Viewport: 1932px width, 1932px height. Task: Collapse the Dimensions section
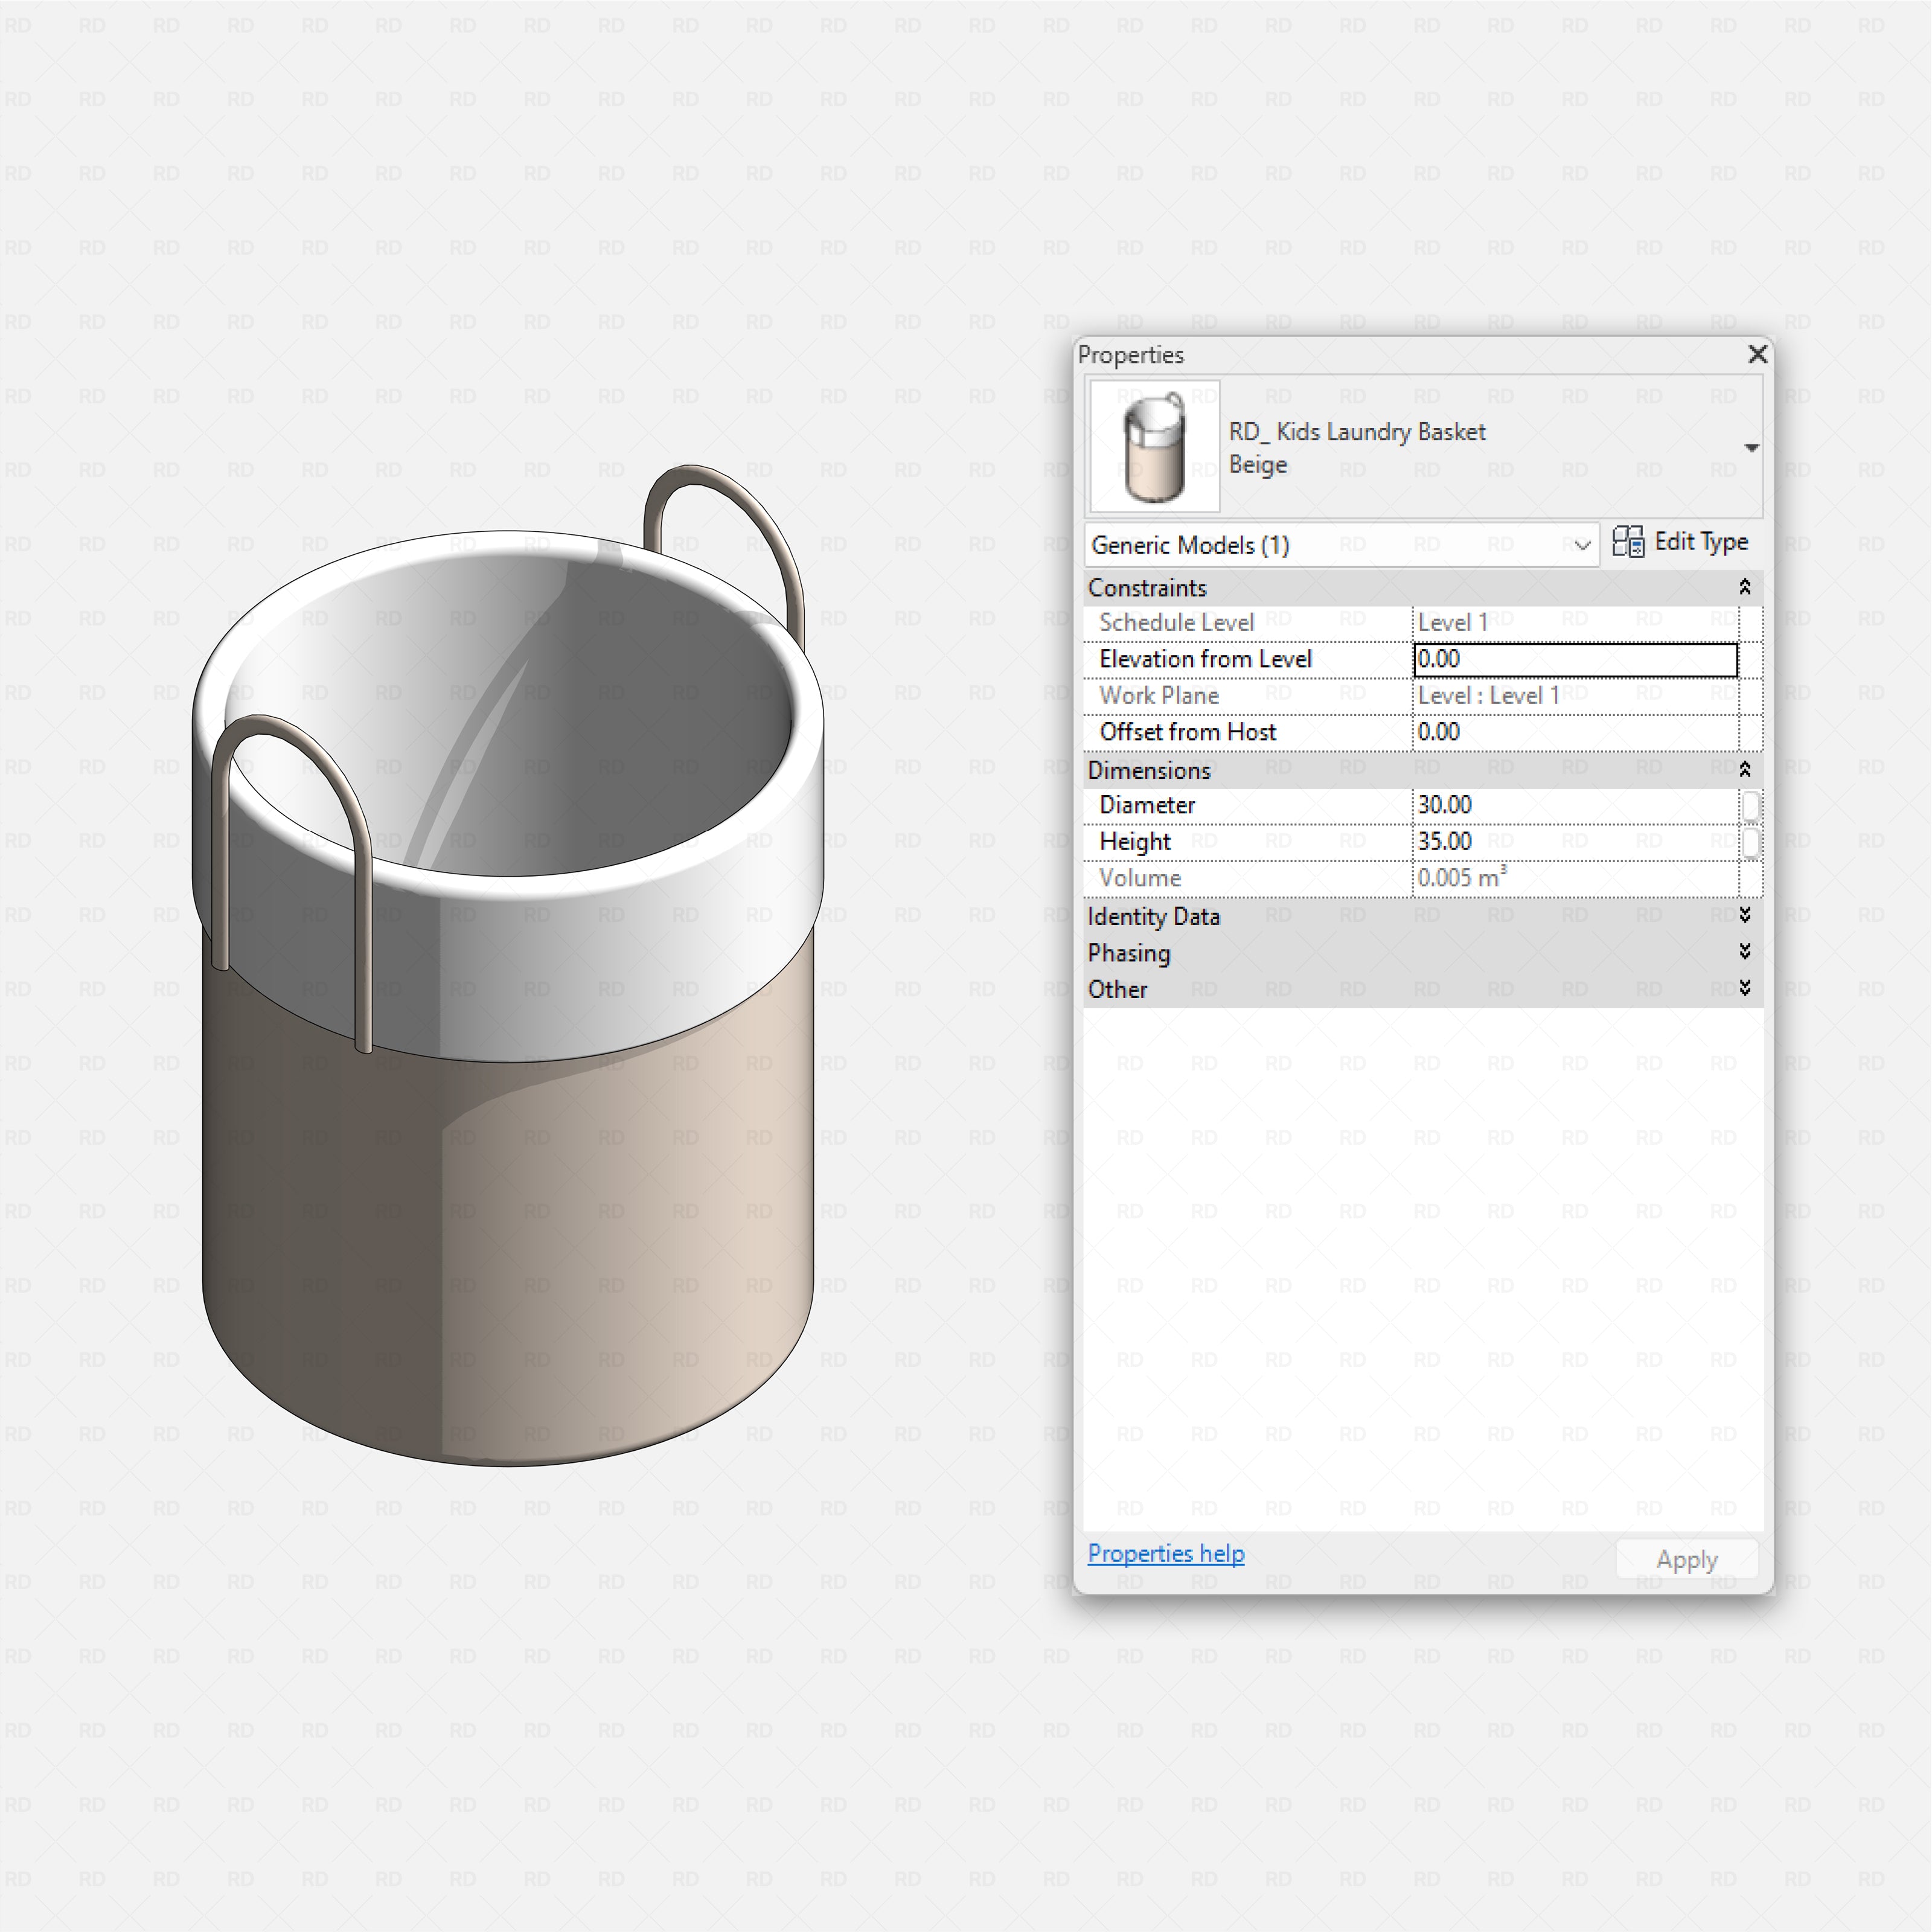click(x=1744, y=769)
